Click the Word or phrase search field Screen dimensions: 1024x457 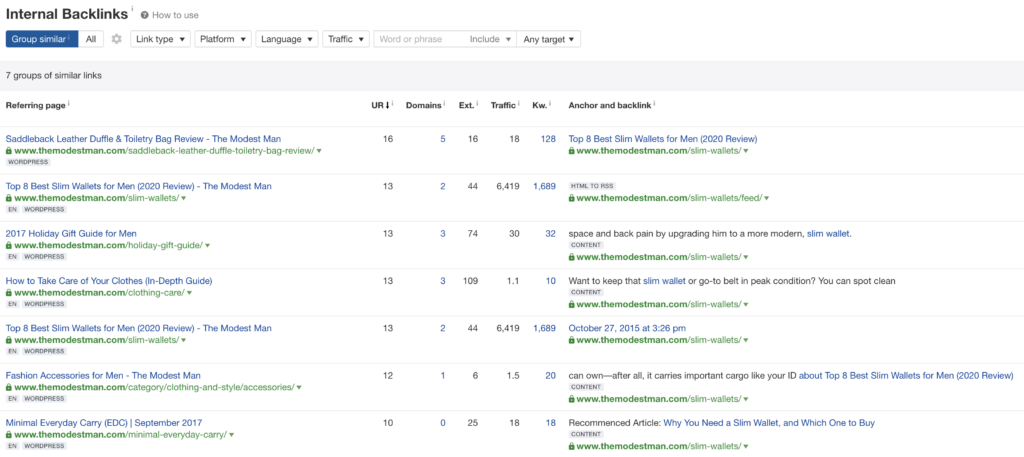[419, 39]
